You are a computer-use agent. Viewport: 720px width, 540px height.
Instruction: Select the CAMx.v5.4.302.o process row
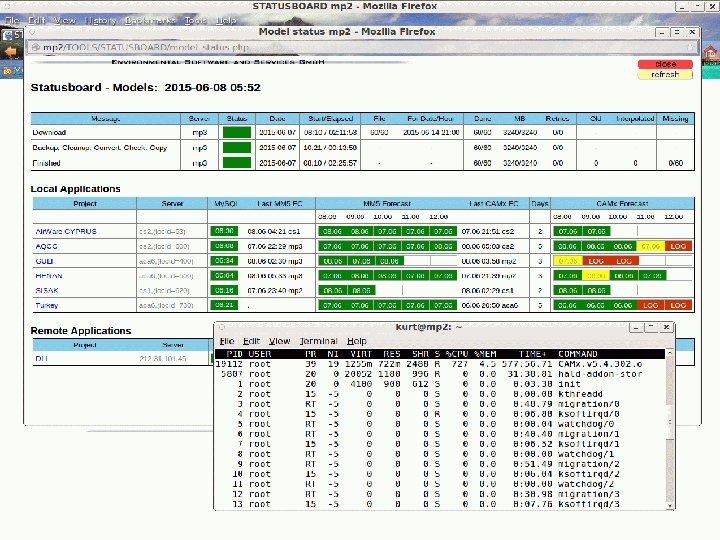[439, 364]
